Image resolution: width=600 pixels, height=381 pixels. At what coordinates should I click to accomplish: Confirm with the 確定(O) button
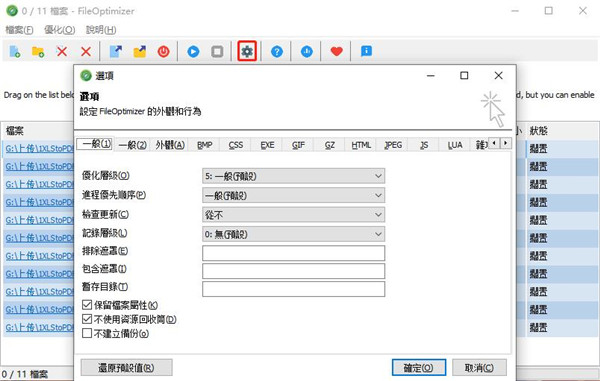pyautogui.click(x=419, y=368)
